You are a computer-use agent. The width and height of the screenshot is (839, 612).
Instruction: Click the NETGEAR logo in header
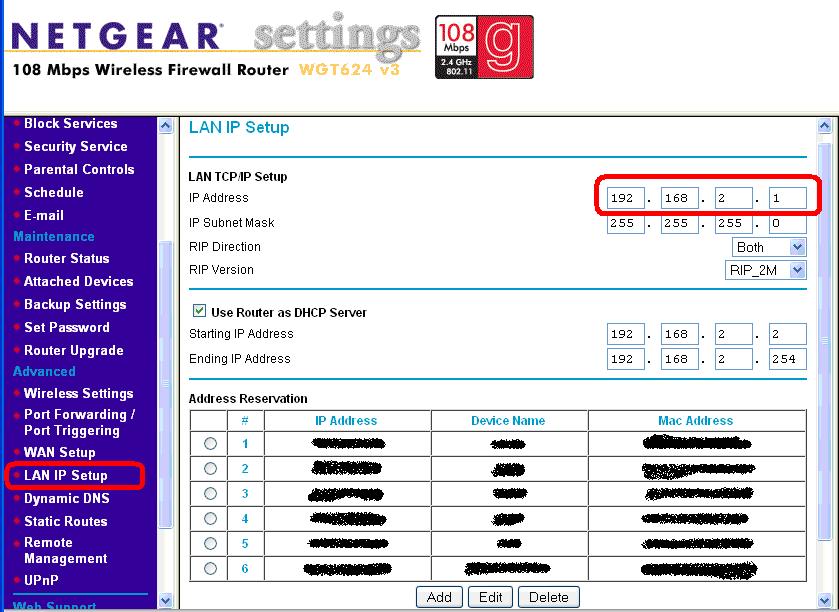coord(116,37)
